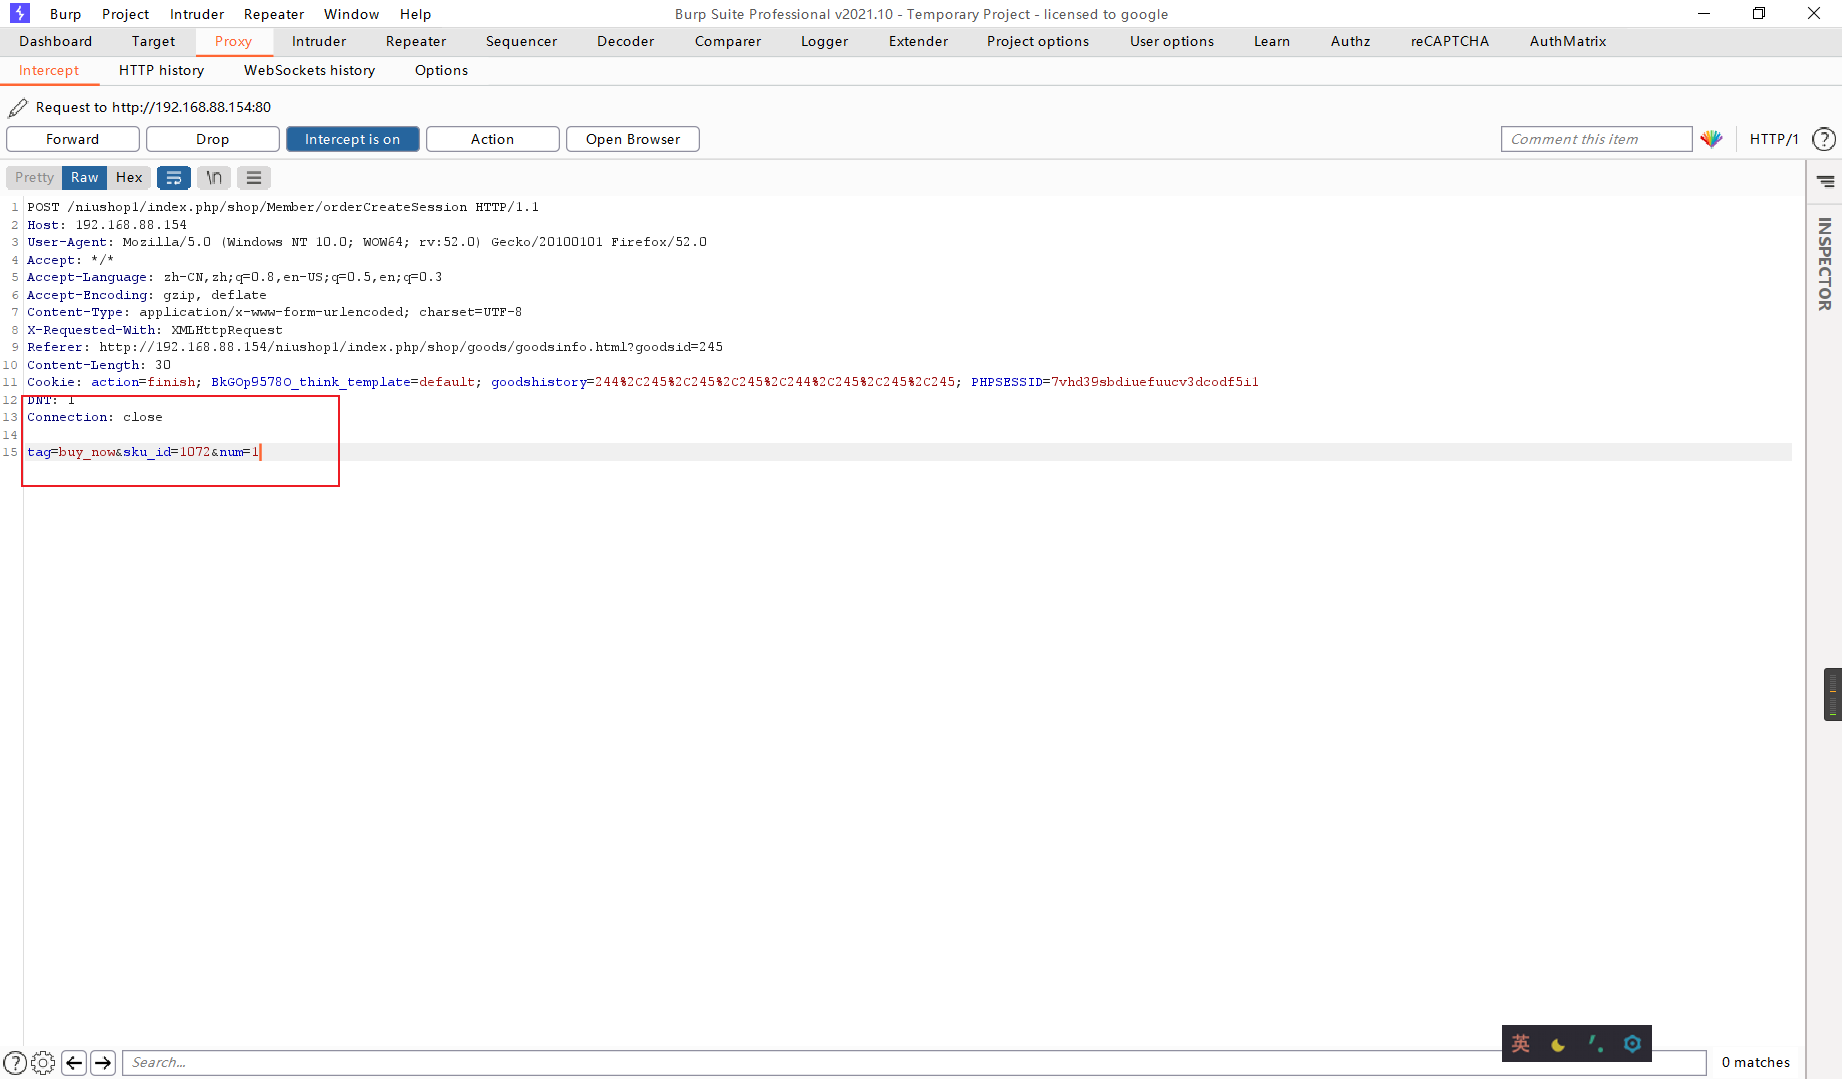The width and height of the screenshot is (1842, 1080).
Task: Select the Intercept sub-tab
Action: coord(49,70)
